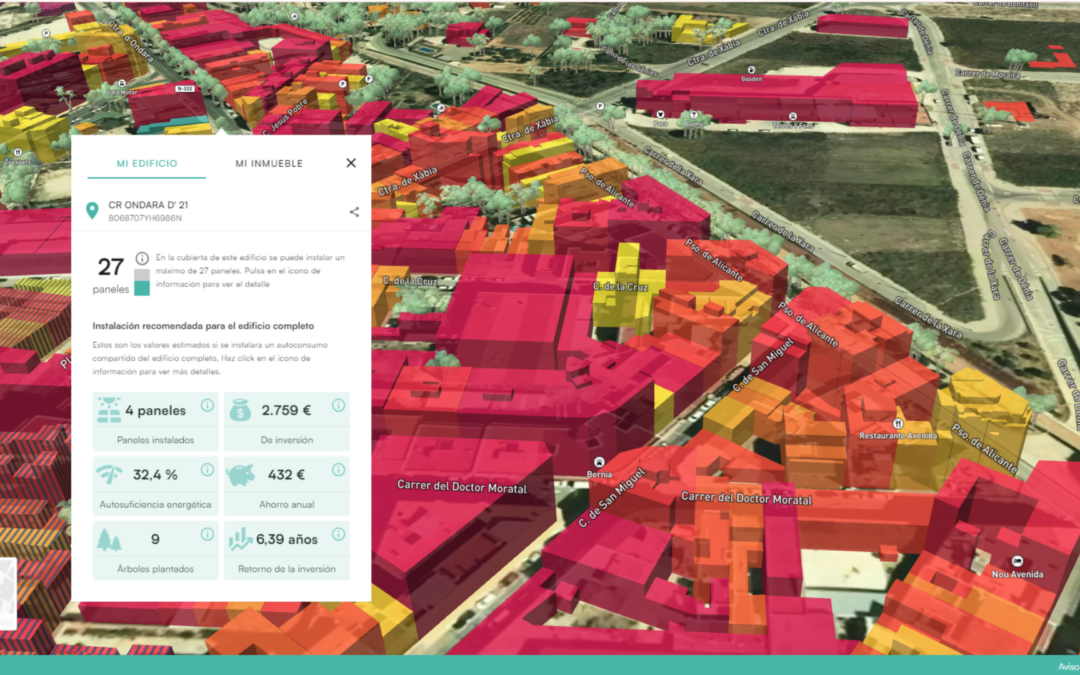Viewport: 1080px width, 675px height.
Task: Click the teal color swatch below 27 paneles
Action: pyautogui.click(x=141, y=287)
